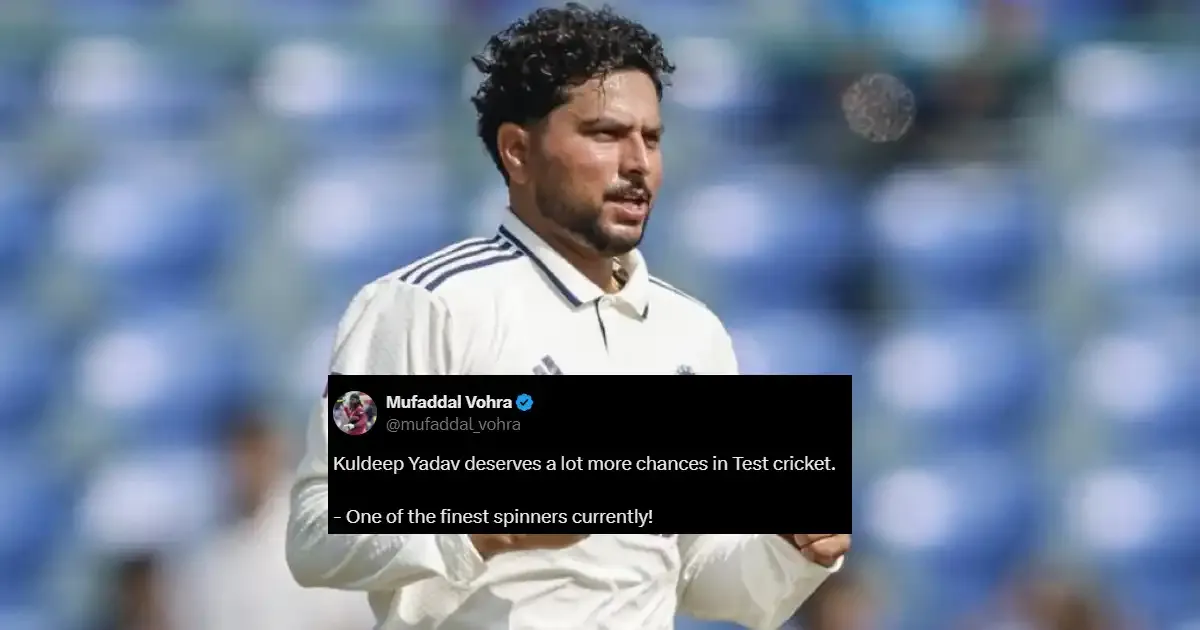Click the blurry circular spot in the background
This screenshot has width=1200, height=630.
coord(878,107)
